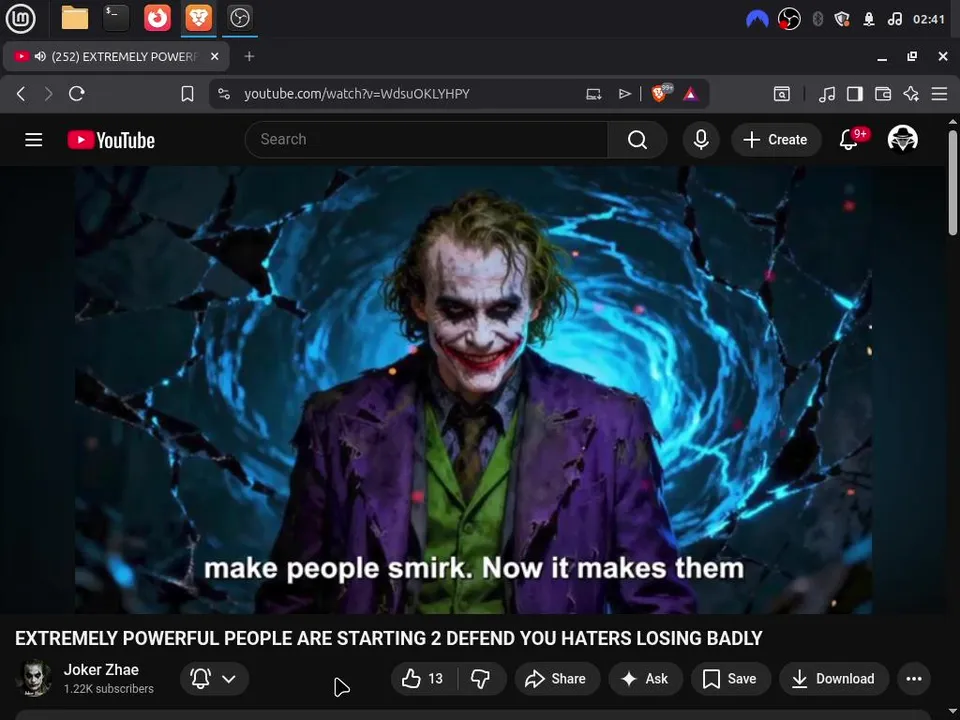Open the page search/find sidebar icon
Image resolution: width=960 pixels, height=720 pixels.
(x=782, y=94)
